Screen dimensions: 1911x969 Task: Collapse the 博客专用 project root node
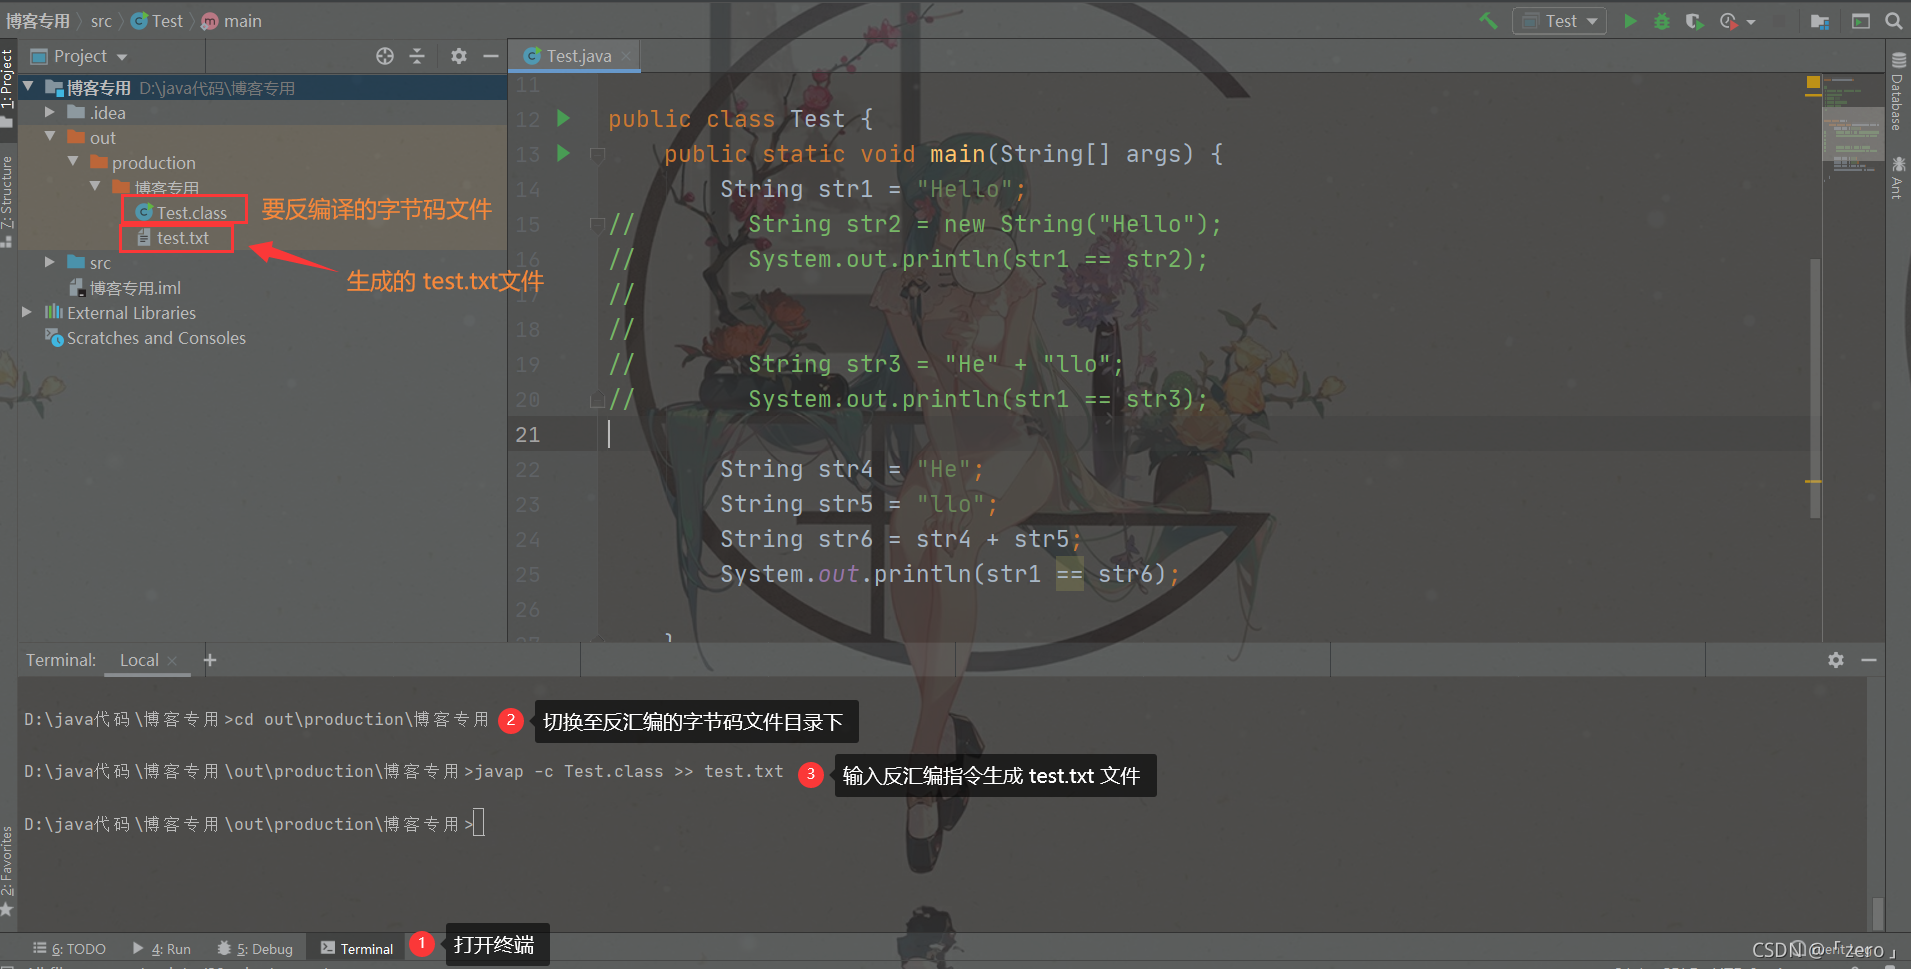[29, 87]
